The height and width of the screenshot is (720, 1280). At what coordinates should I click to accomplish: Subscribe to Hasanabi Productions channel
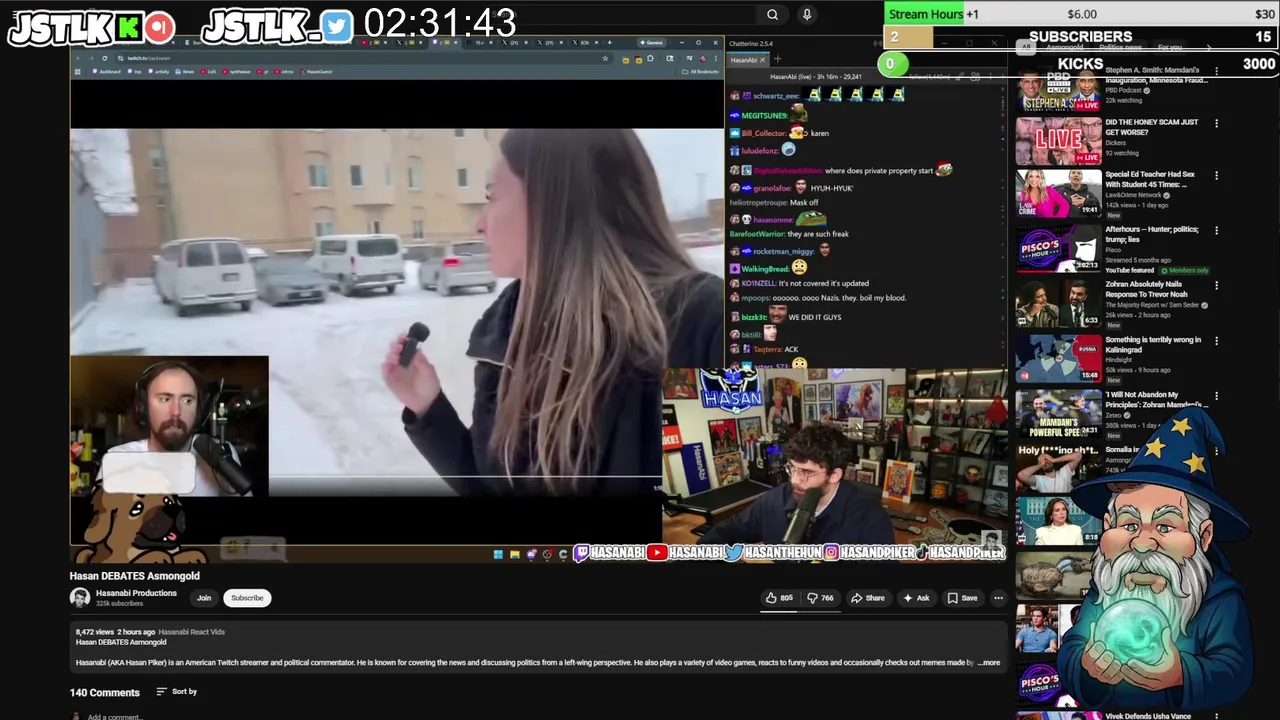(x=247, y=598)
